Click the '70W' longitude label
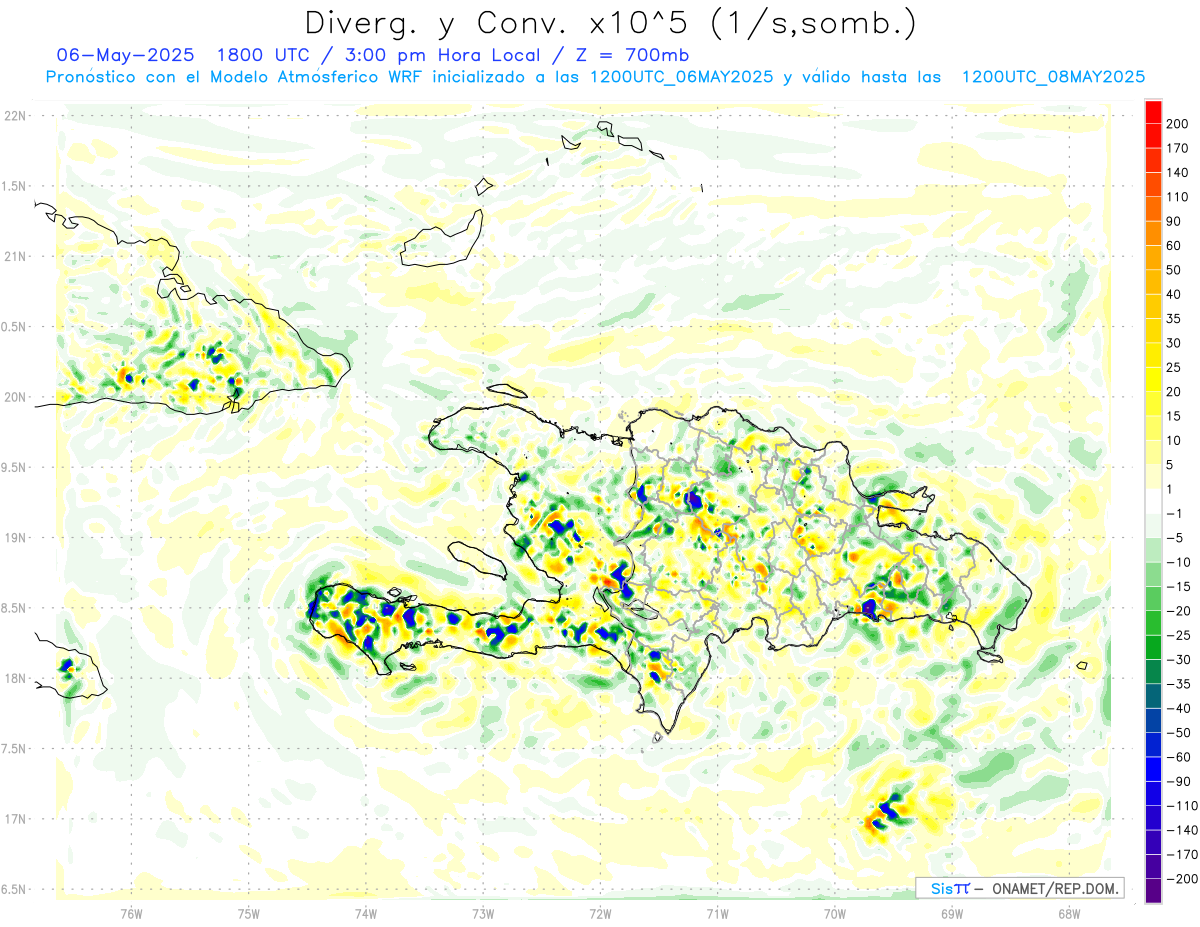 [x=835, y=914]
